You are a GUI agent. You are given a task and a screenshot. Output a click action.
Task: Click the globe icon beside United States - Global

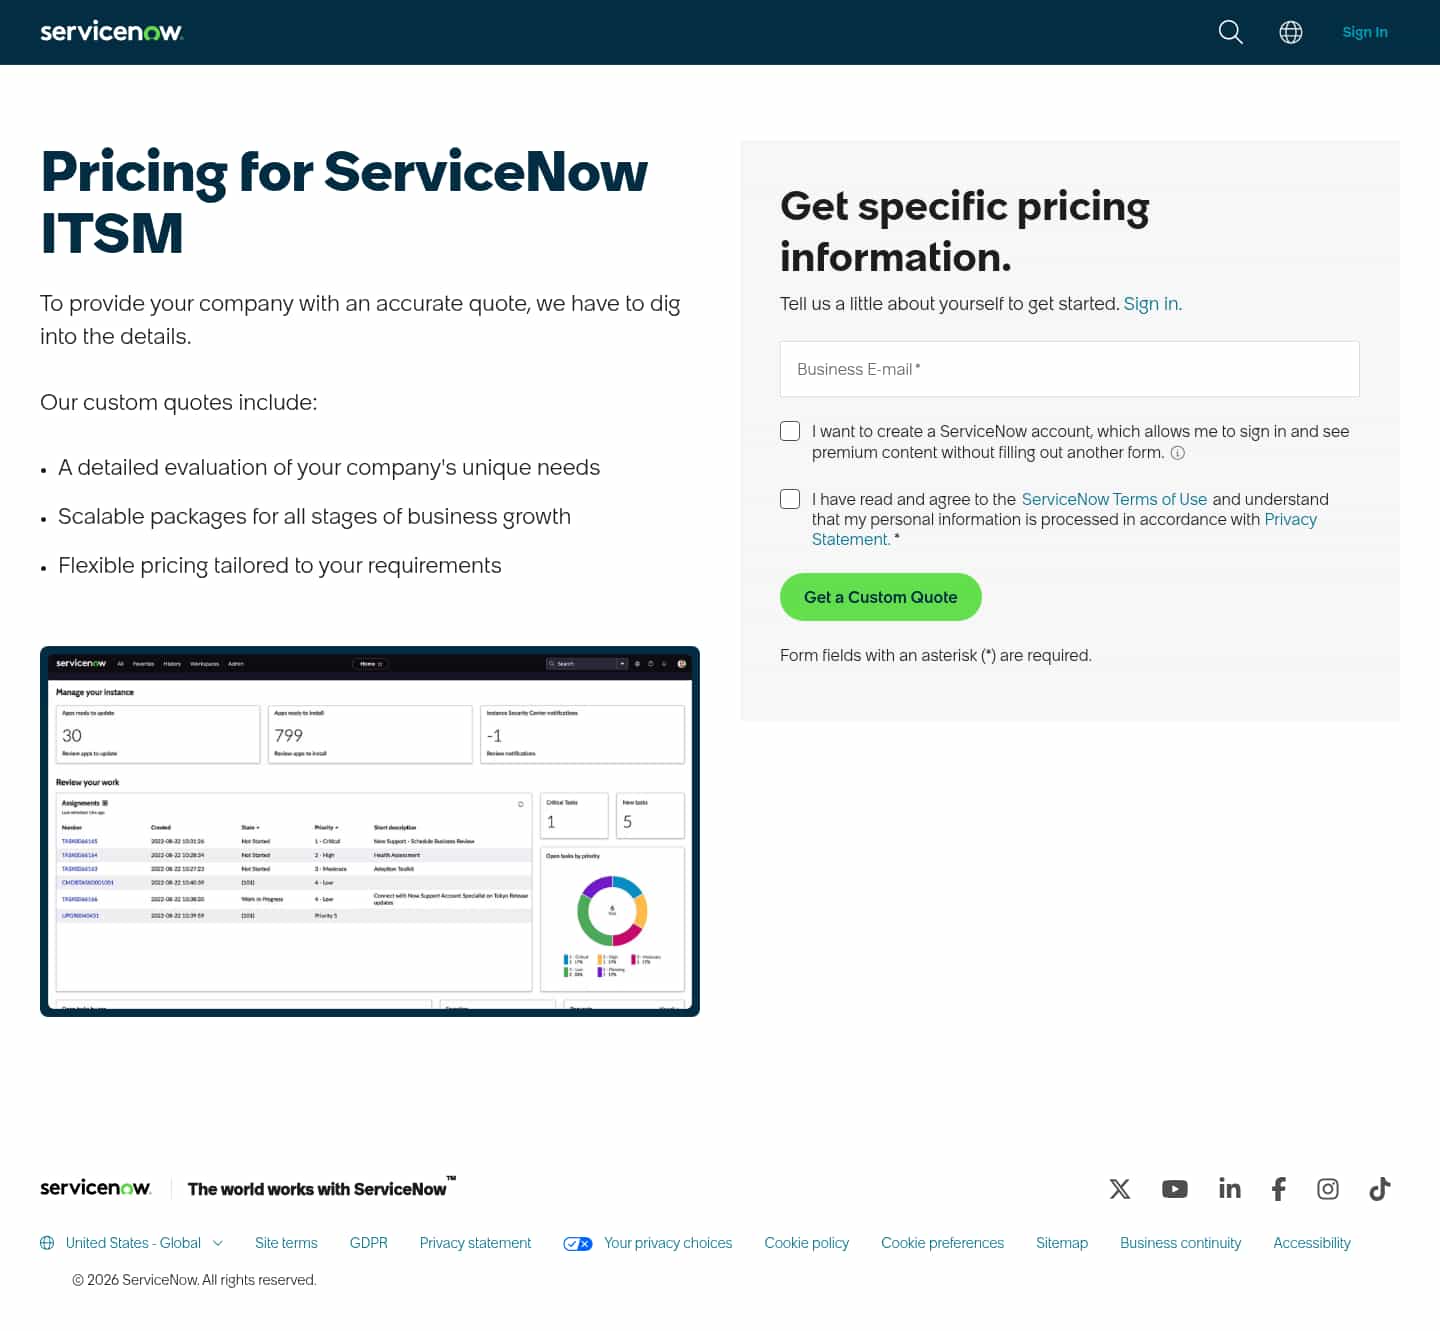[47, 1243]
